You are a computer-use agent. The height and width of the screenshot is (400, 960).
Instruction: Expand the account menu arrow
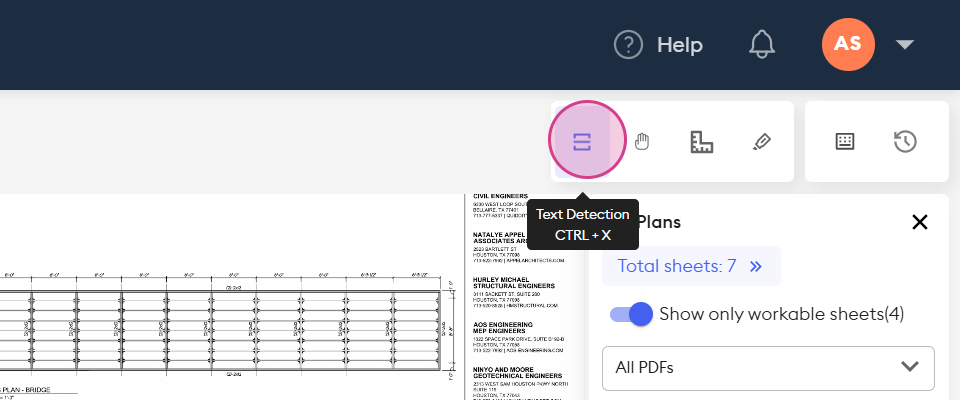(904, 45)
